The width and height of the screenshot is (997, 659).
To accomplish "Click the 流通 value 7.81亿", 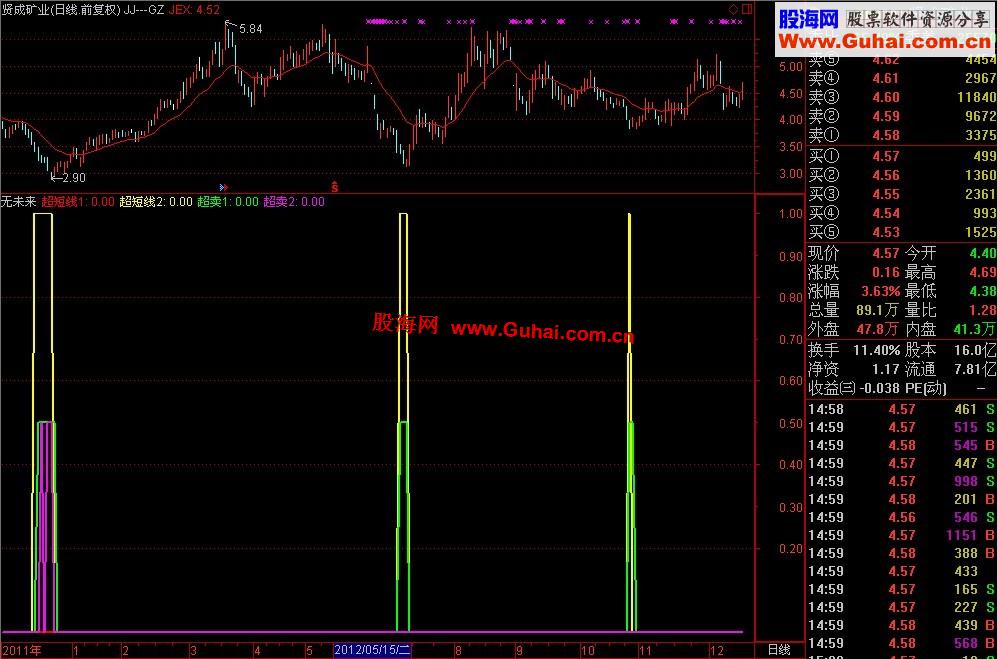I will 973,369.
